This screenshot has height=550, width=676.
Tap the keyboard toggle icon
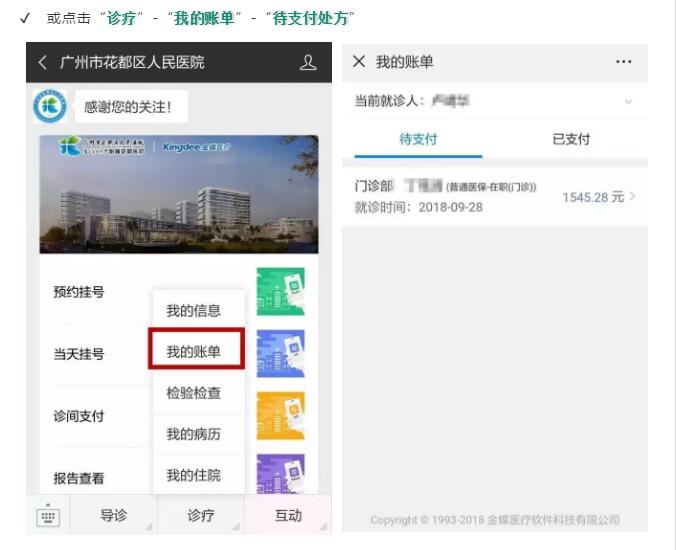48,516
